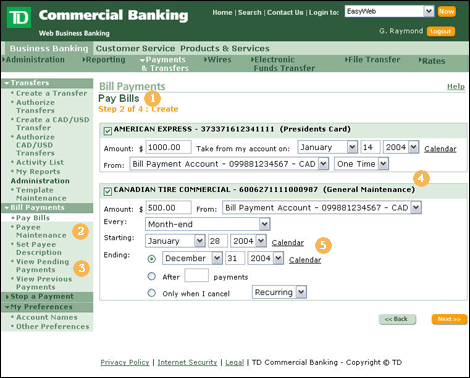The image size is (470, 378).
Task: Open Calendar link for Starting date
Action: pyautogui.click(x=288, y=242)
